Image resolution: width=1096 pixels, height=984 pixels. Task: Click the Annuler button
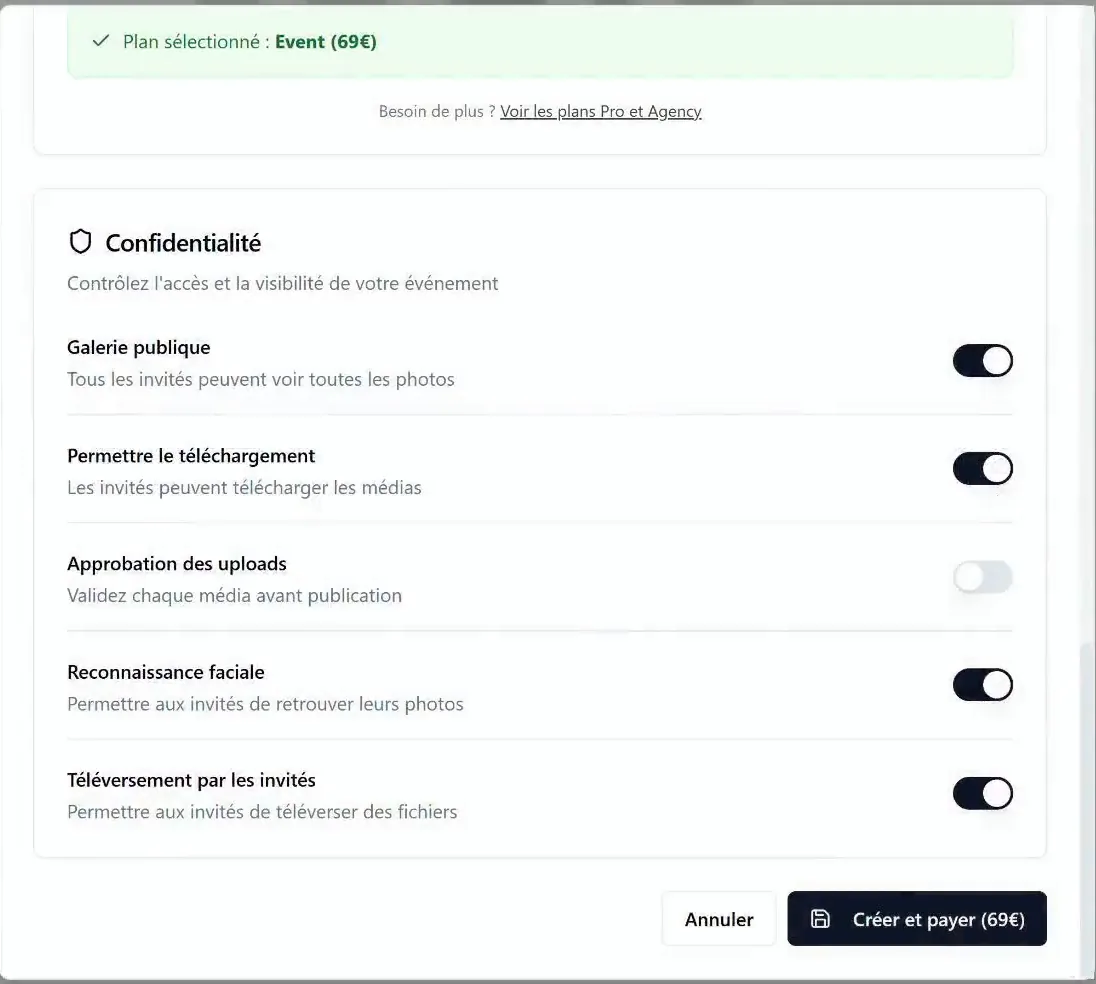[719, 919]
